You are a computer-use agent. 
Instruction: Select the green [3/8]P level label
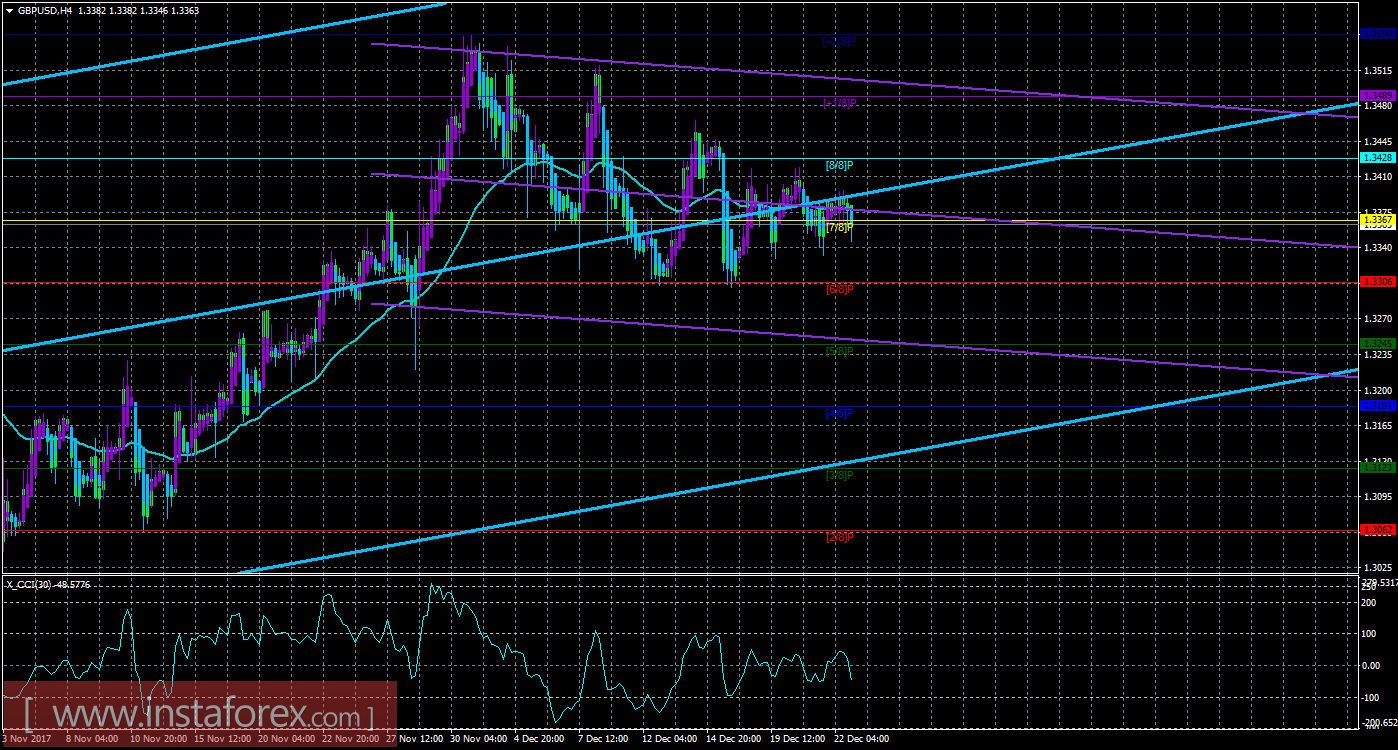coord(839,475)
